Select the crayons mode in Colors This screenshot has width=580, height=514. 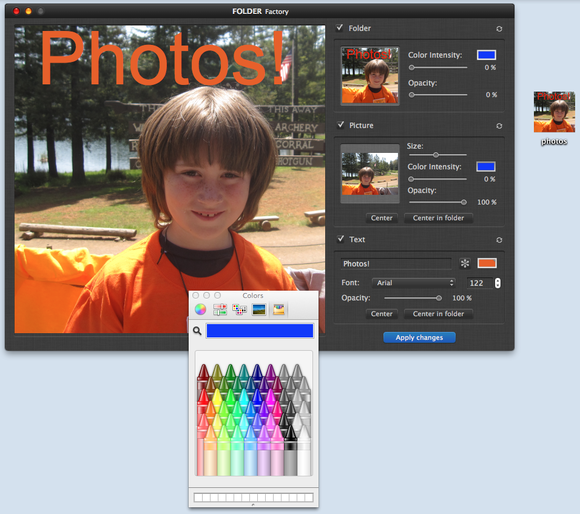[x=279, y=309]
